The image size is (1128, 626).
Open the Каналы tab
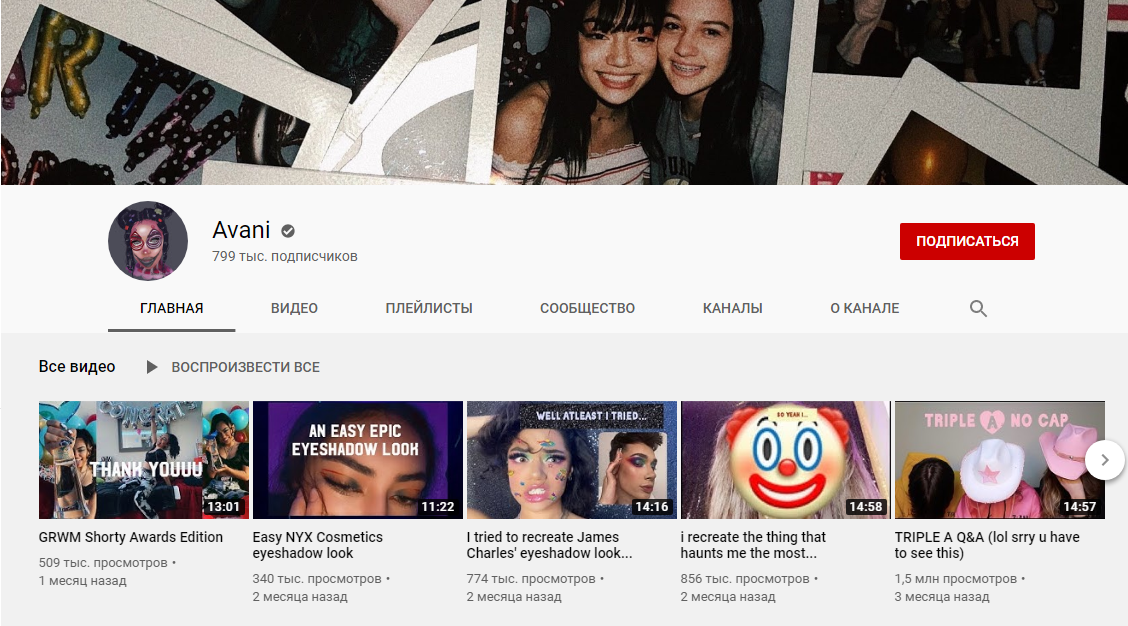pyautogui.click(x=732, y=308)
